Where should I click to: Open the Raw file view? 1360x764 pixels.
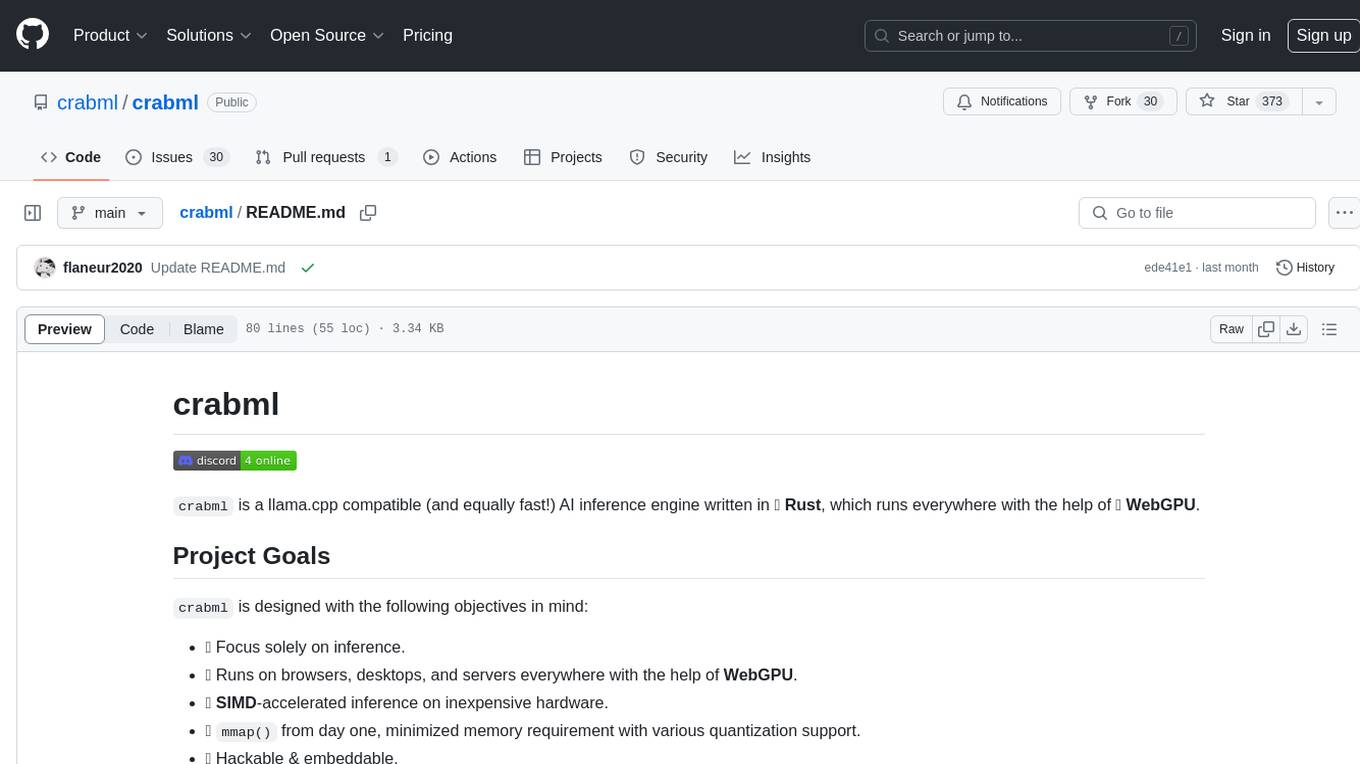pos(1231,329)
